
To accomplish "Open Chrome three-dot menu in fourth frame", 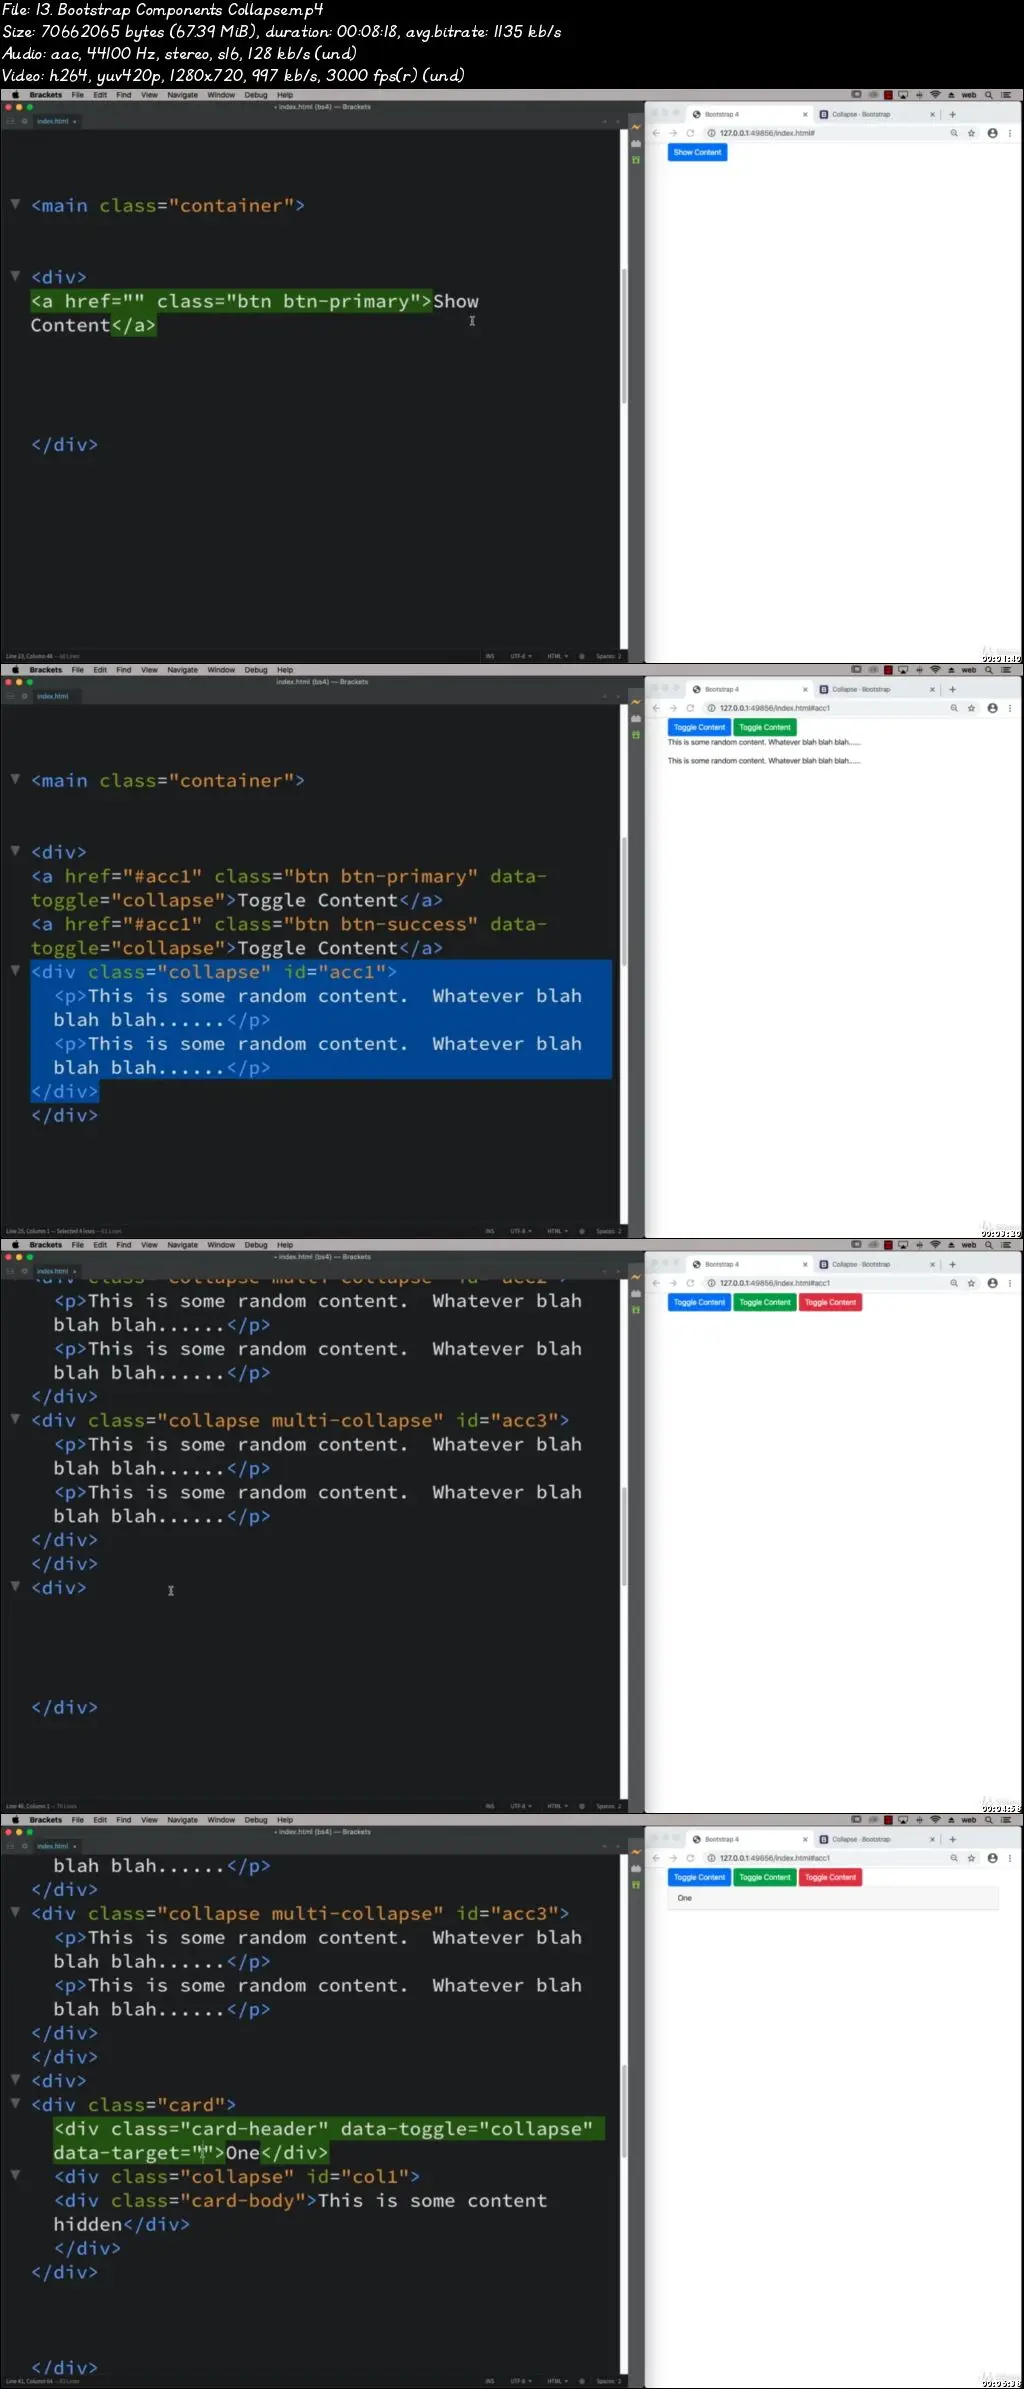I will tap(1010, 1858).
